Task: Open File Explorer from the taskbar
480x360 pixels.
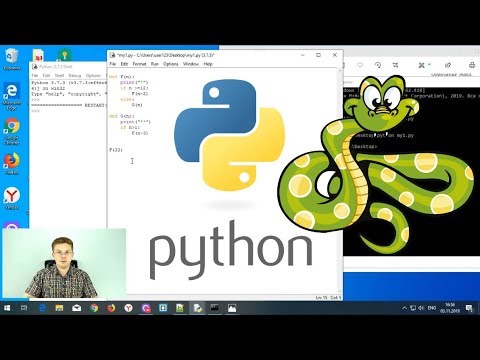Action: click(x=59, y=308)
